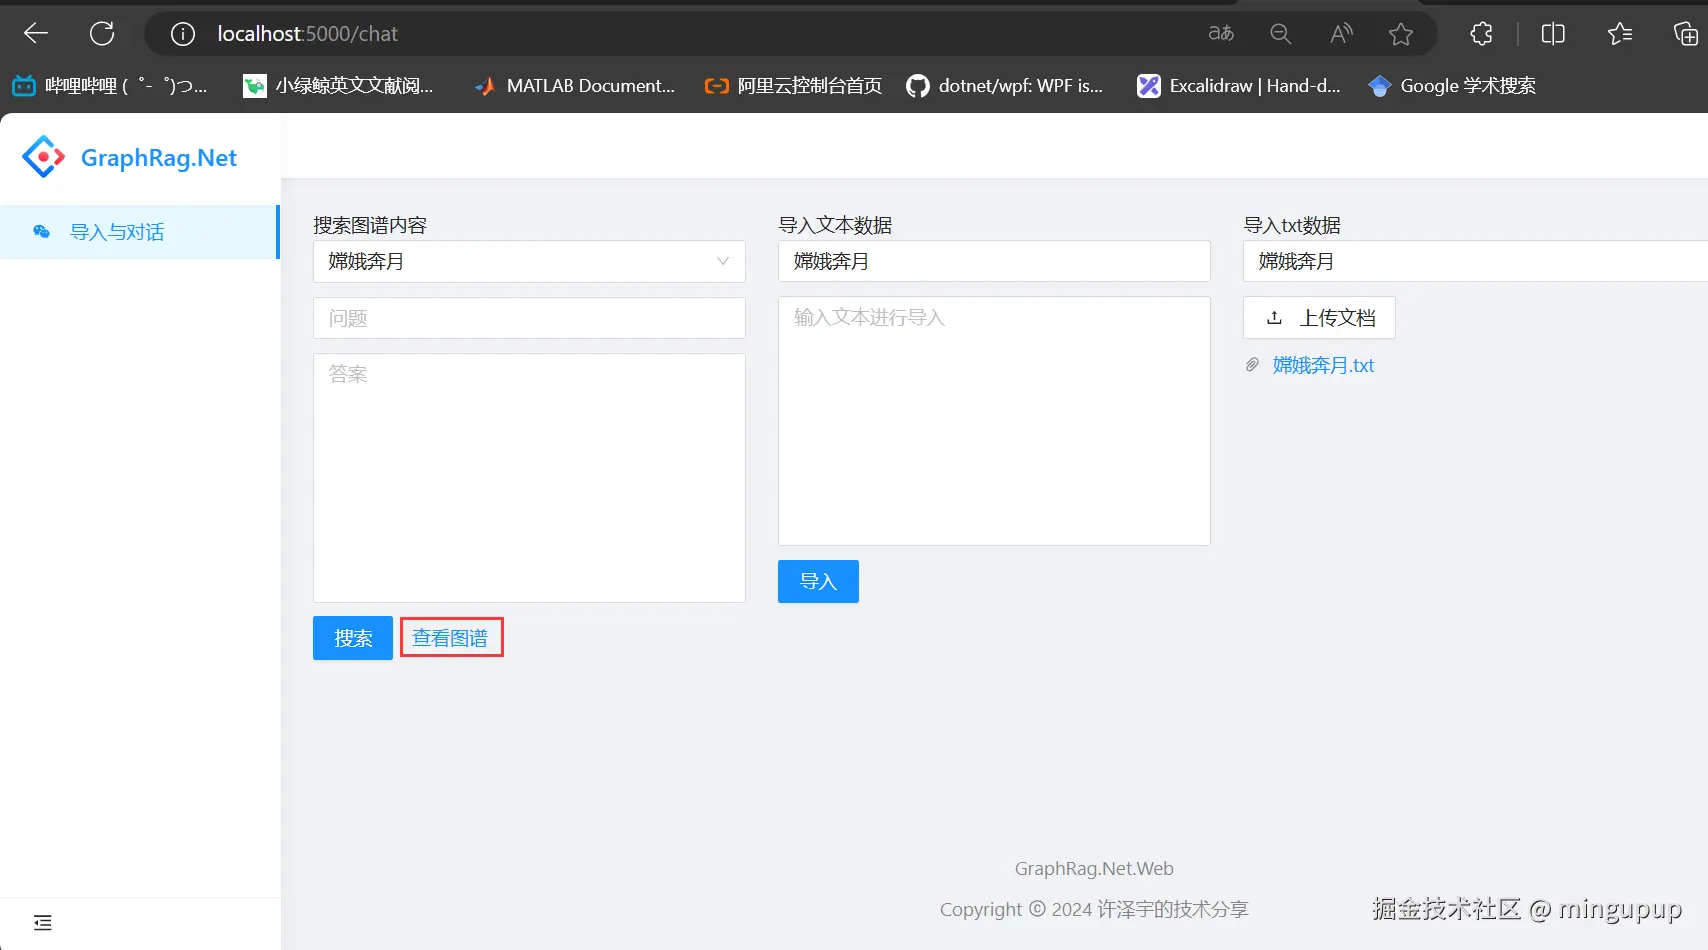Click the 搜索图谱内容 label
Screen dimensions: 1708x950
click(x=370, y=225)
